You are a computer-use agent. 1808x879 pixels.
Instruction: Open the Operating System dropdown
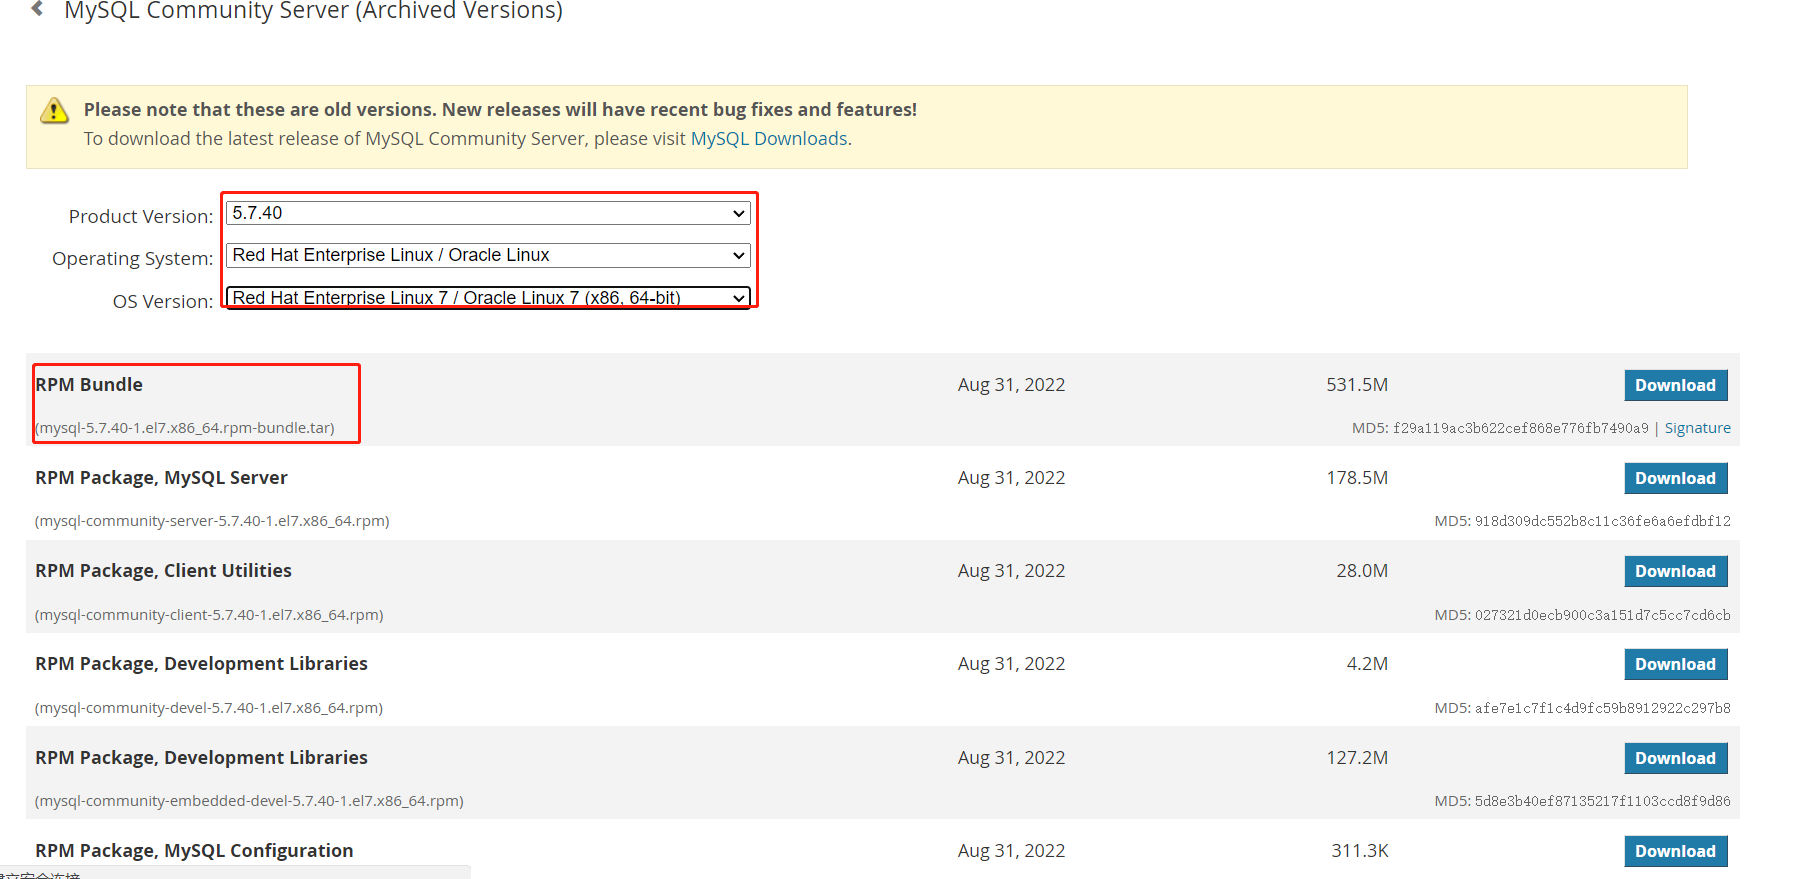tap(488, 255)
